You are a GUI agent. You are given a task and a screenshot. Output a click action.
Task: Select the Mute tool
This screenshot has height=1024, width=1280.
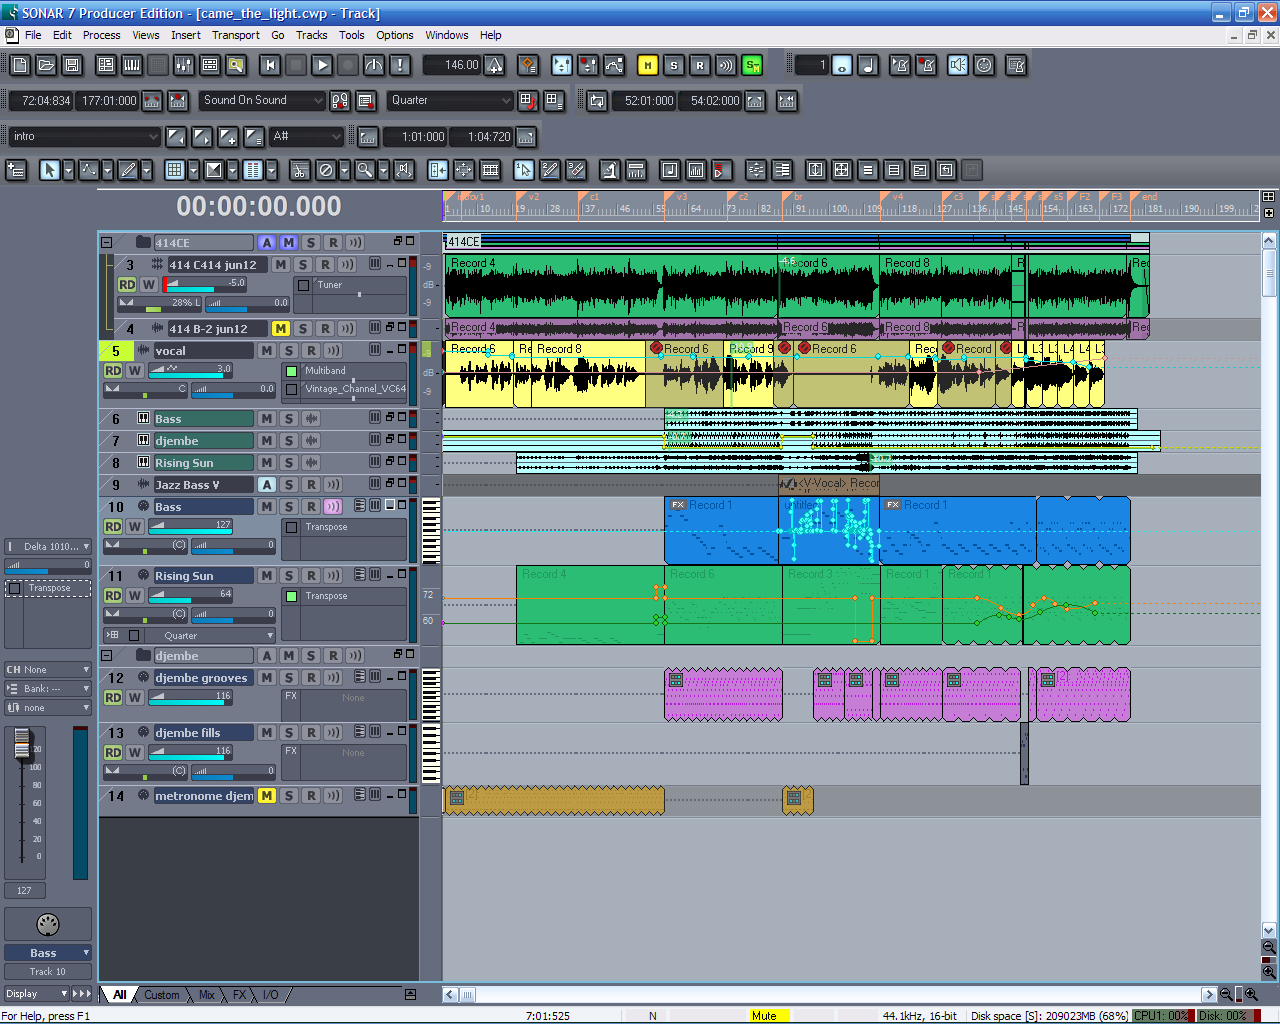[326, 170]
